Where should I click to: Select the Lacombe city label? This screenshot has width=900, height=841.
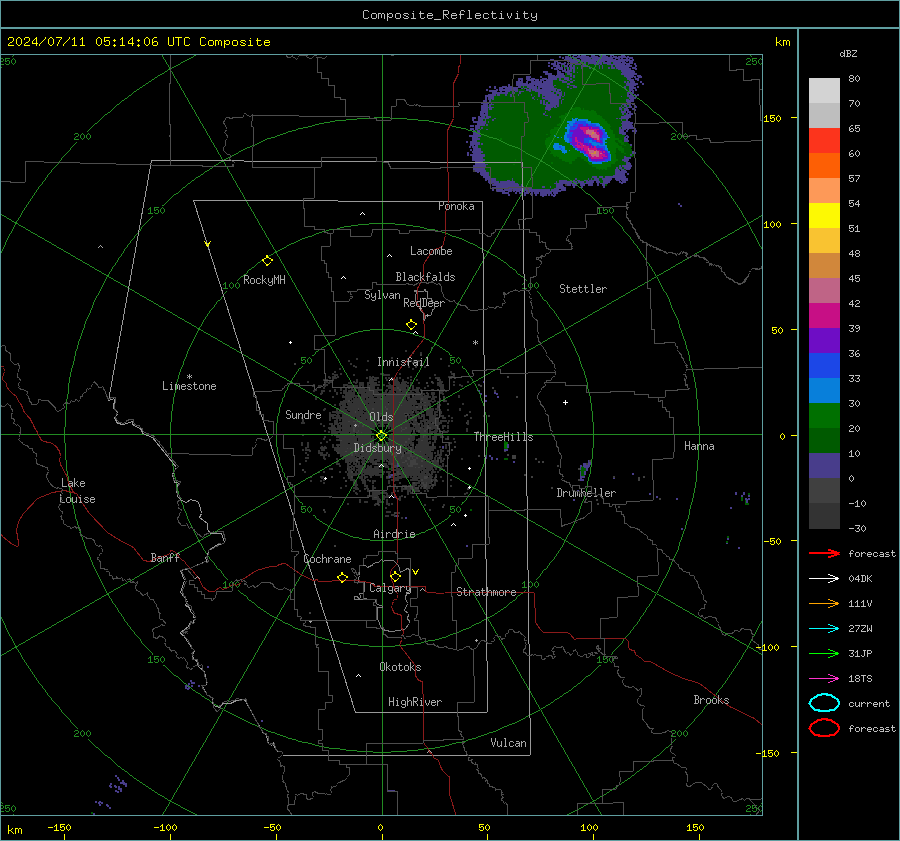431,251
